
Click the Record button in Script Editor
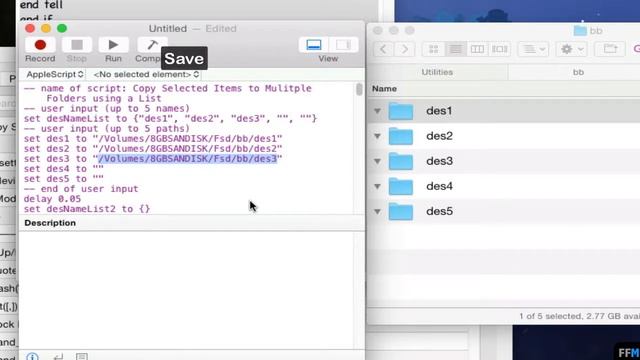tap(40, 45)
